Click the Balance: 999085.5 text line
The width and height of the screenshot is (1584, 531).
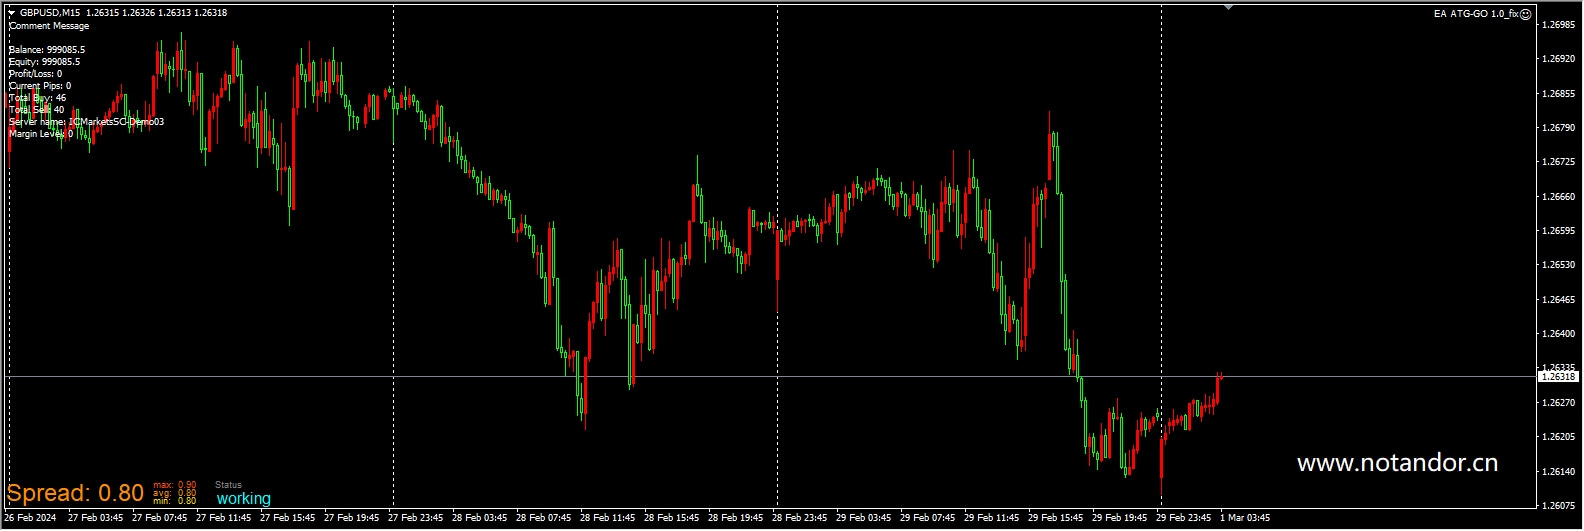pos(47,50)
